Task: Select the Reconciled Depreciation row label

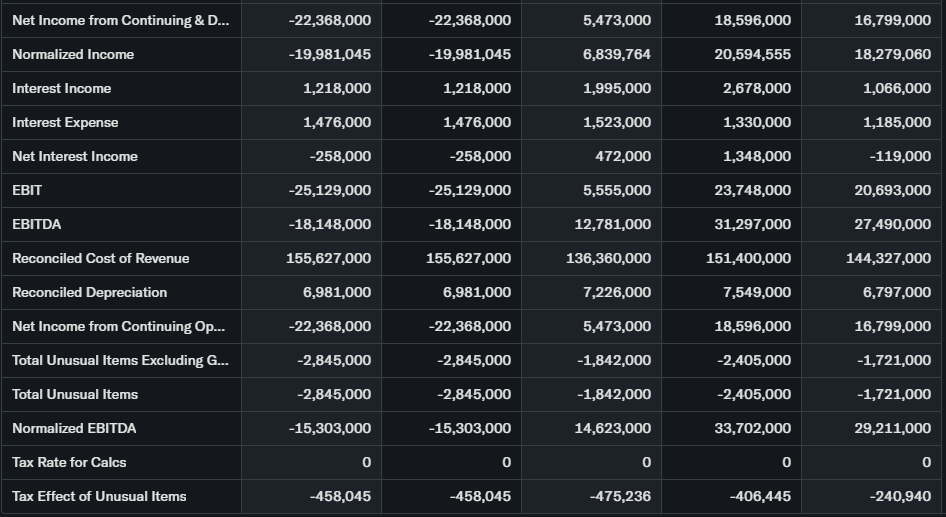Action: [x=89, y=292]
